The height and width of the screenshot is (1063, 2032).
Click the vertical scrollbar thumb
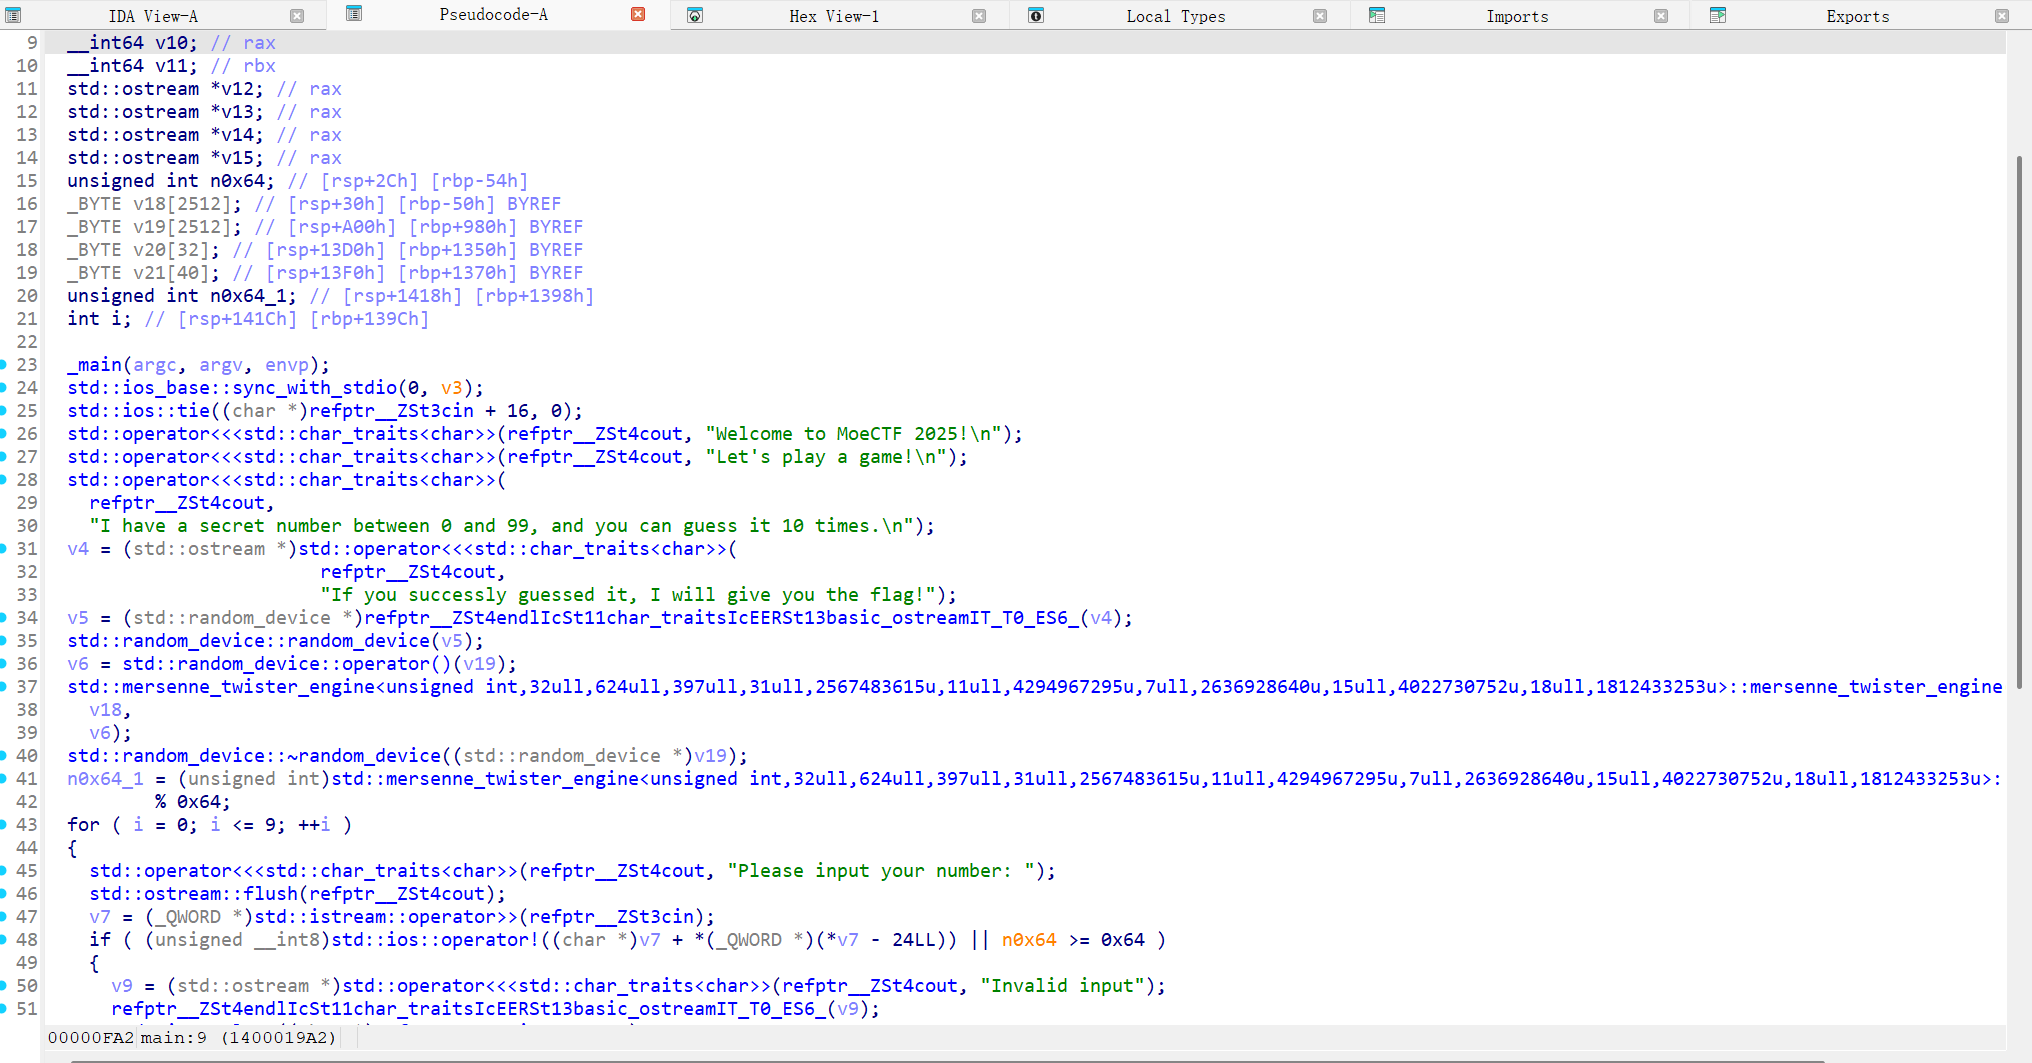pyautogui.click(x=2019, y=420)
